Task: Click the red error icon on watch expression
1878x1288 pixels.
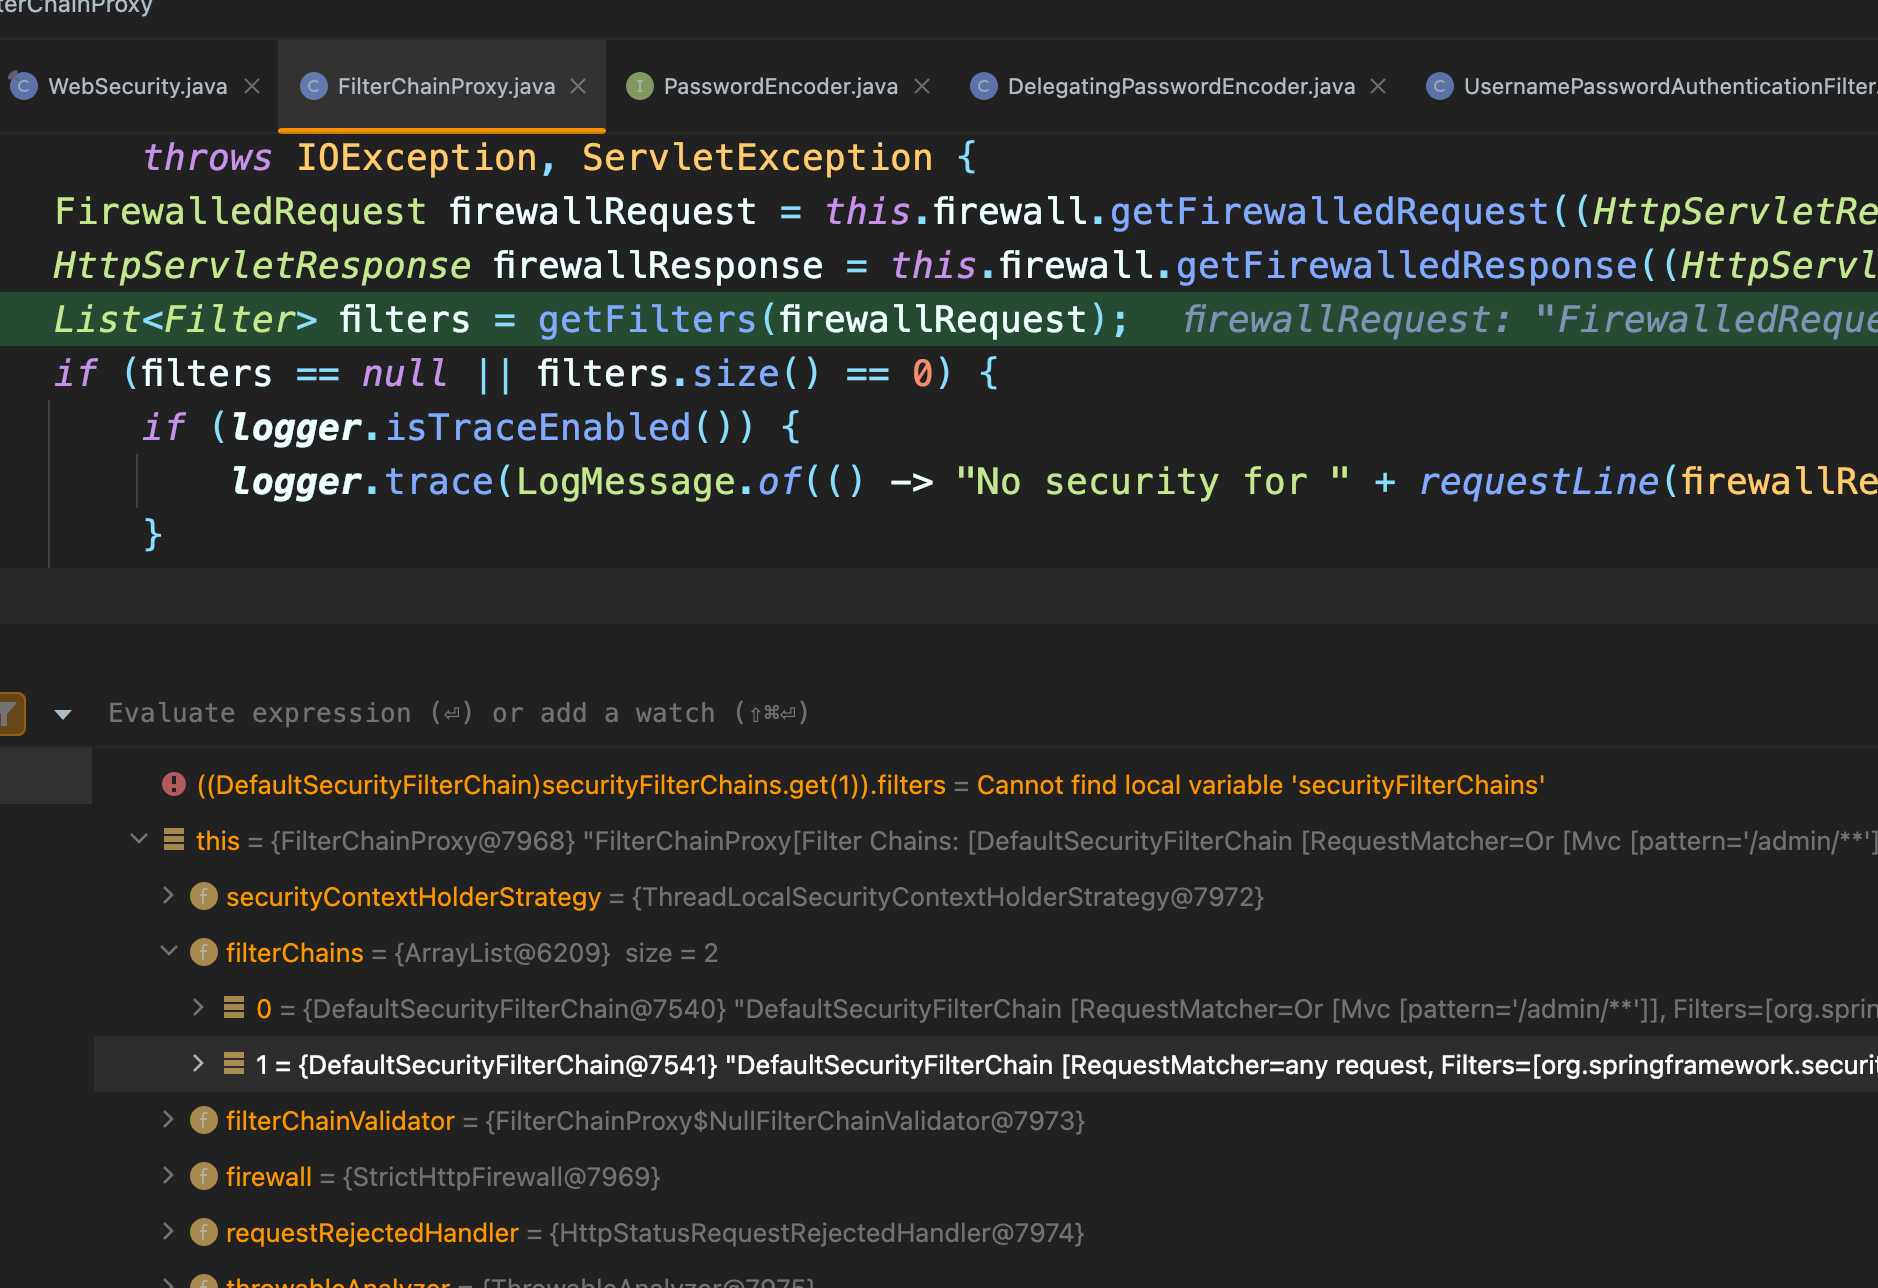Action: coord(174,785)
